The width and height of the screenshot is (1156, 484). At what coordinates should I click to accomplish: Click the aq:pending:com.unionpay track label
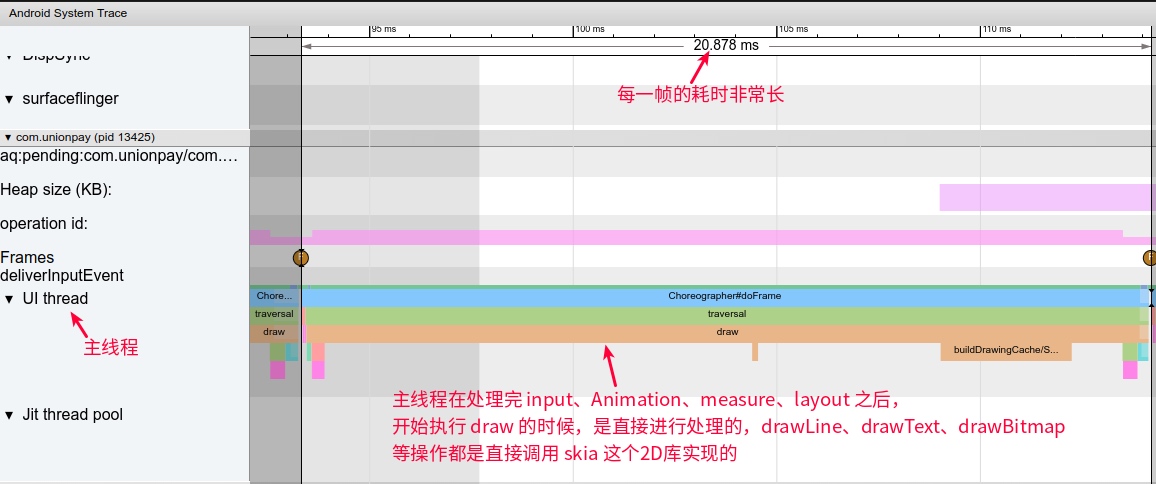tap(120, 156)
